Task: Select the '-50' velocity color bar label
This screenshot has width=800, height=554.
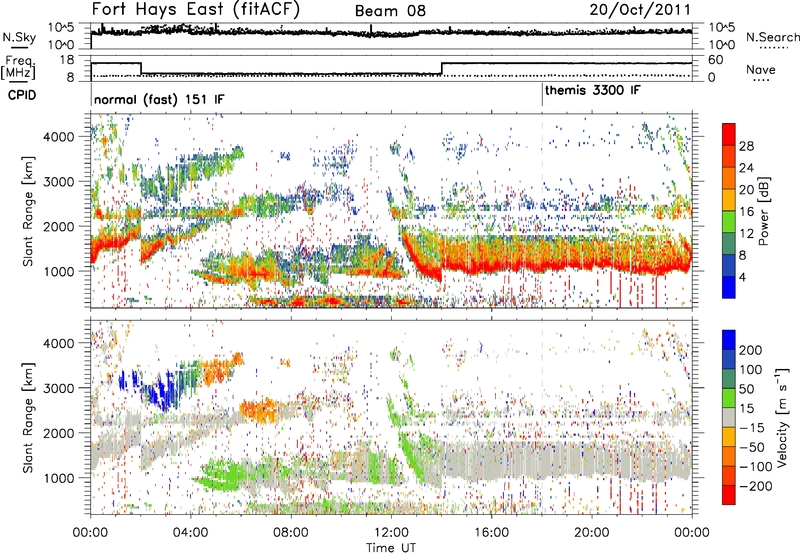Action: pos(752,447)
